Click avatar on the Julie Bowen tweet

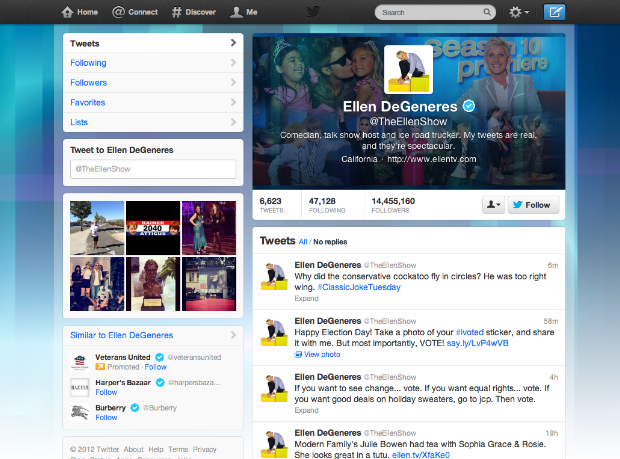[274, 444]
